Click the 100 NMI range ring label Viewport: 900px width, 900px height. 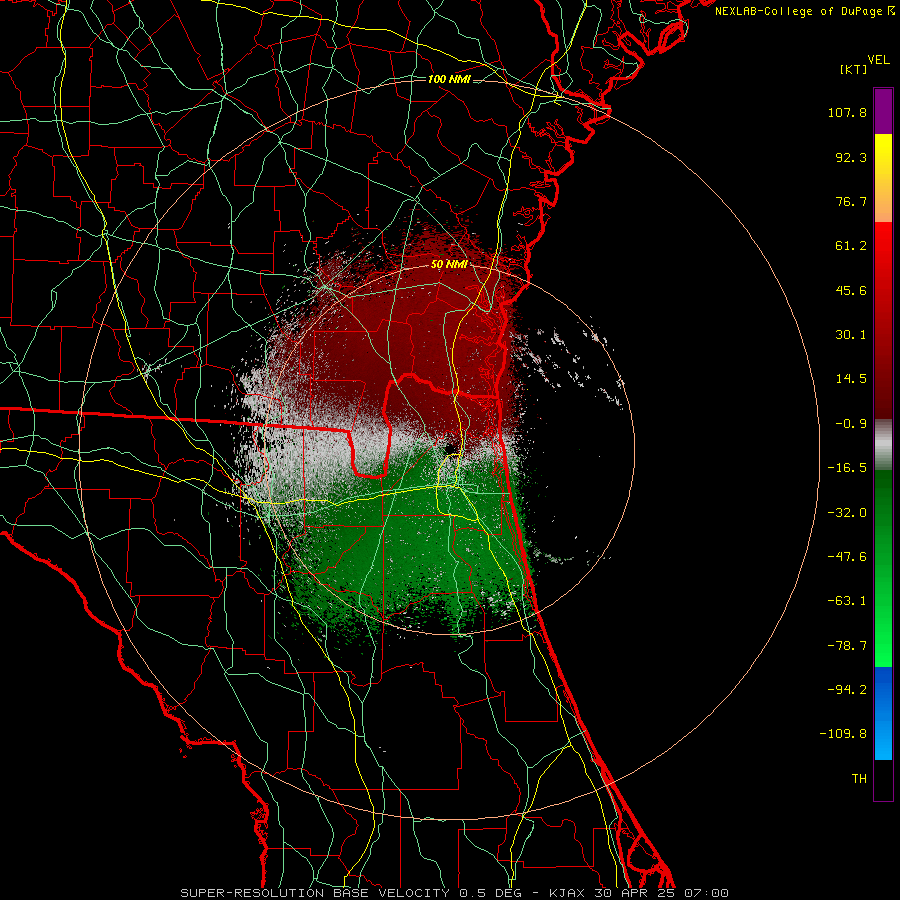(449, 79)
